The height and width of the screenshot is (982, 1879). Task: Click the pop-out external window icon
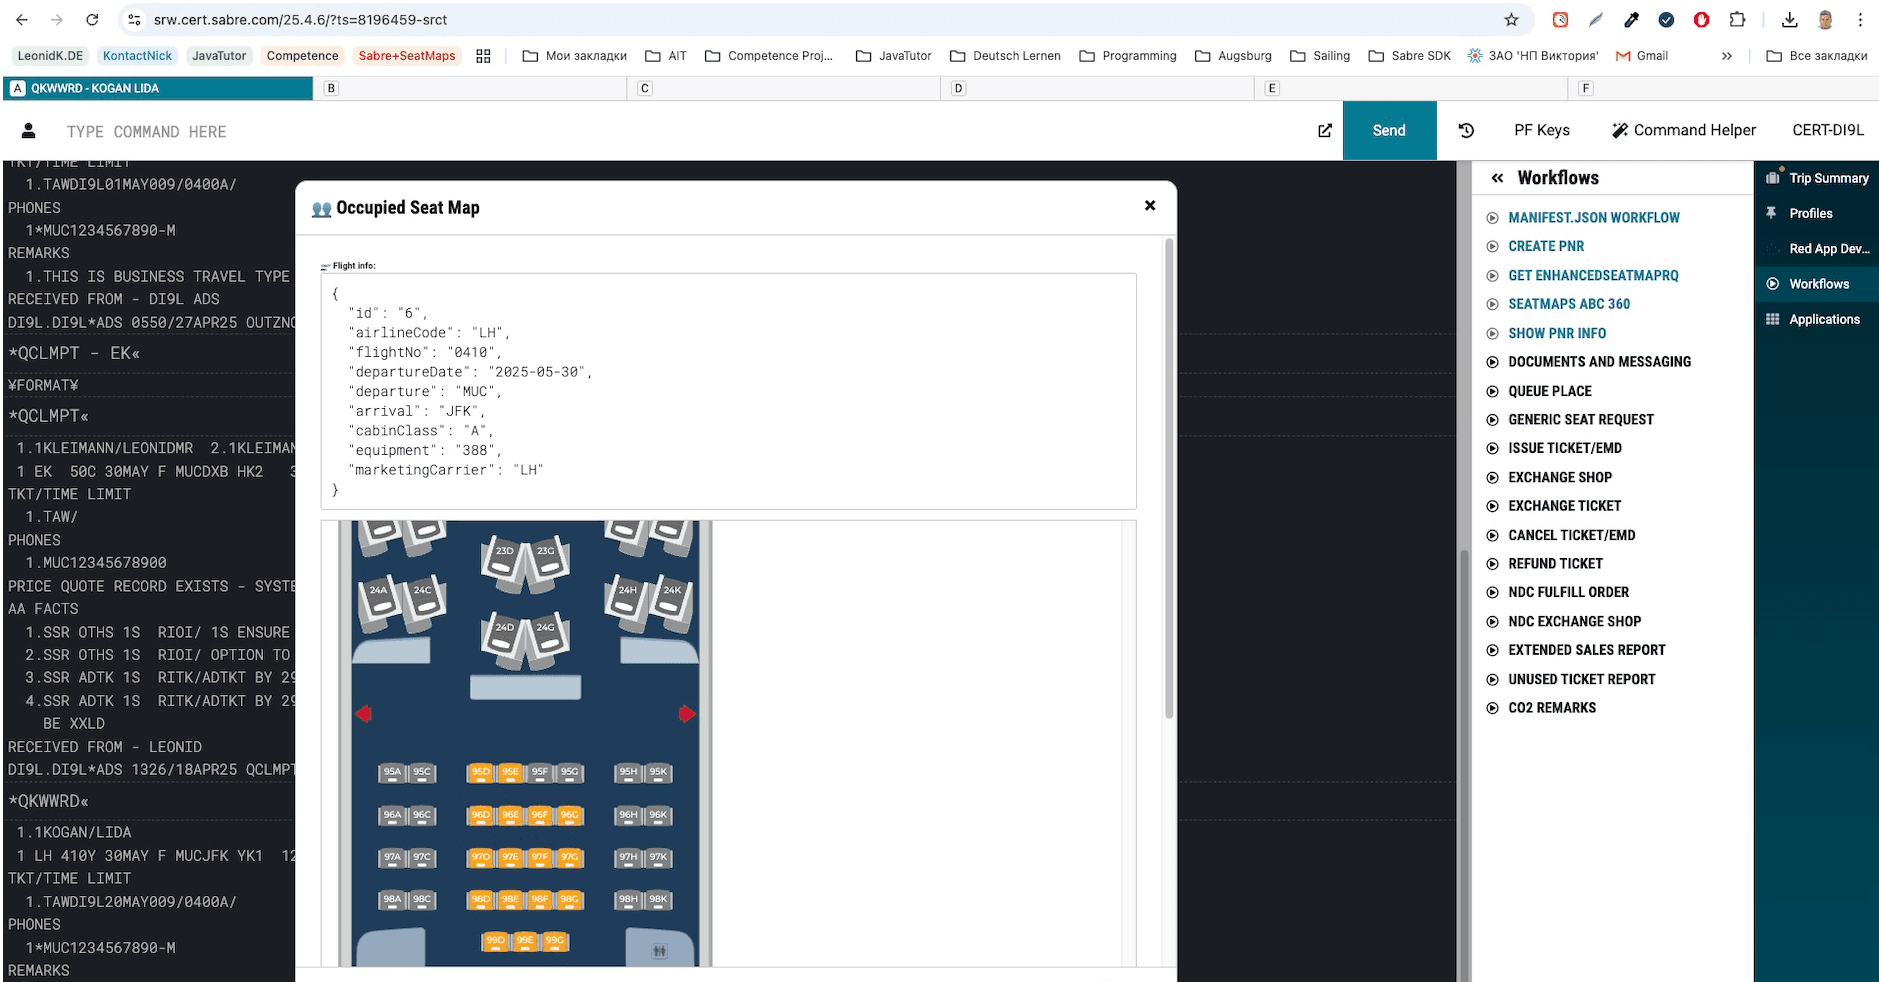coord(1325,130)
